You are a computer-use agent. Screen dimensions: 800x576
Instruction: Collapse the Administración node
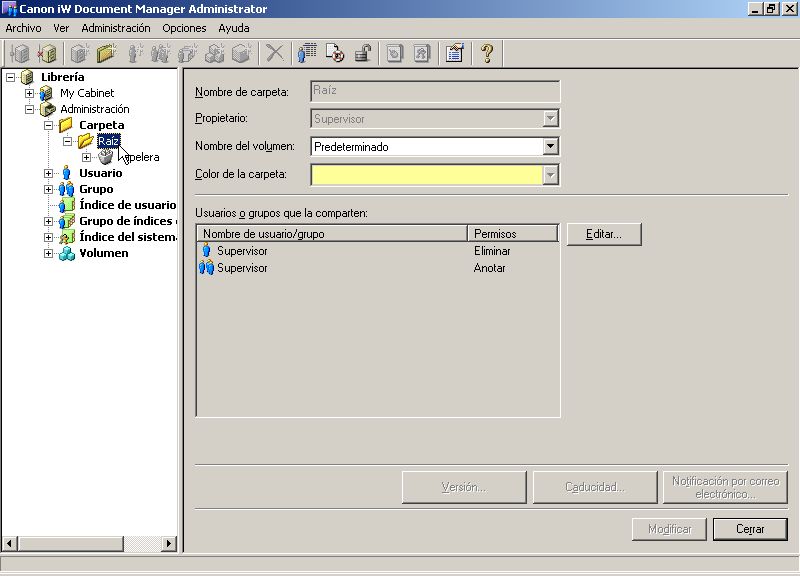(x=30, y=109)
